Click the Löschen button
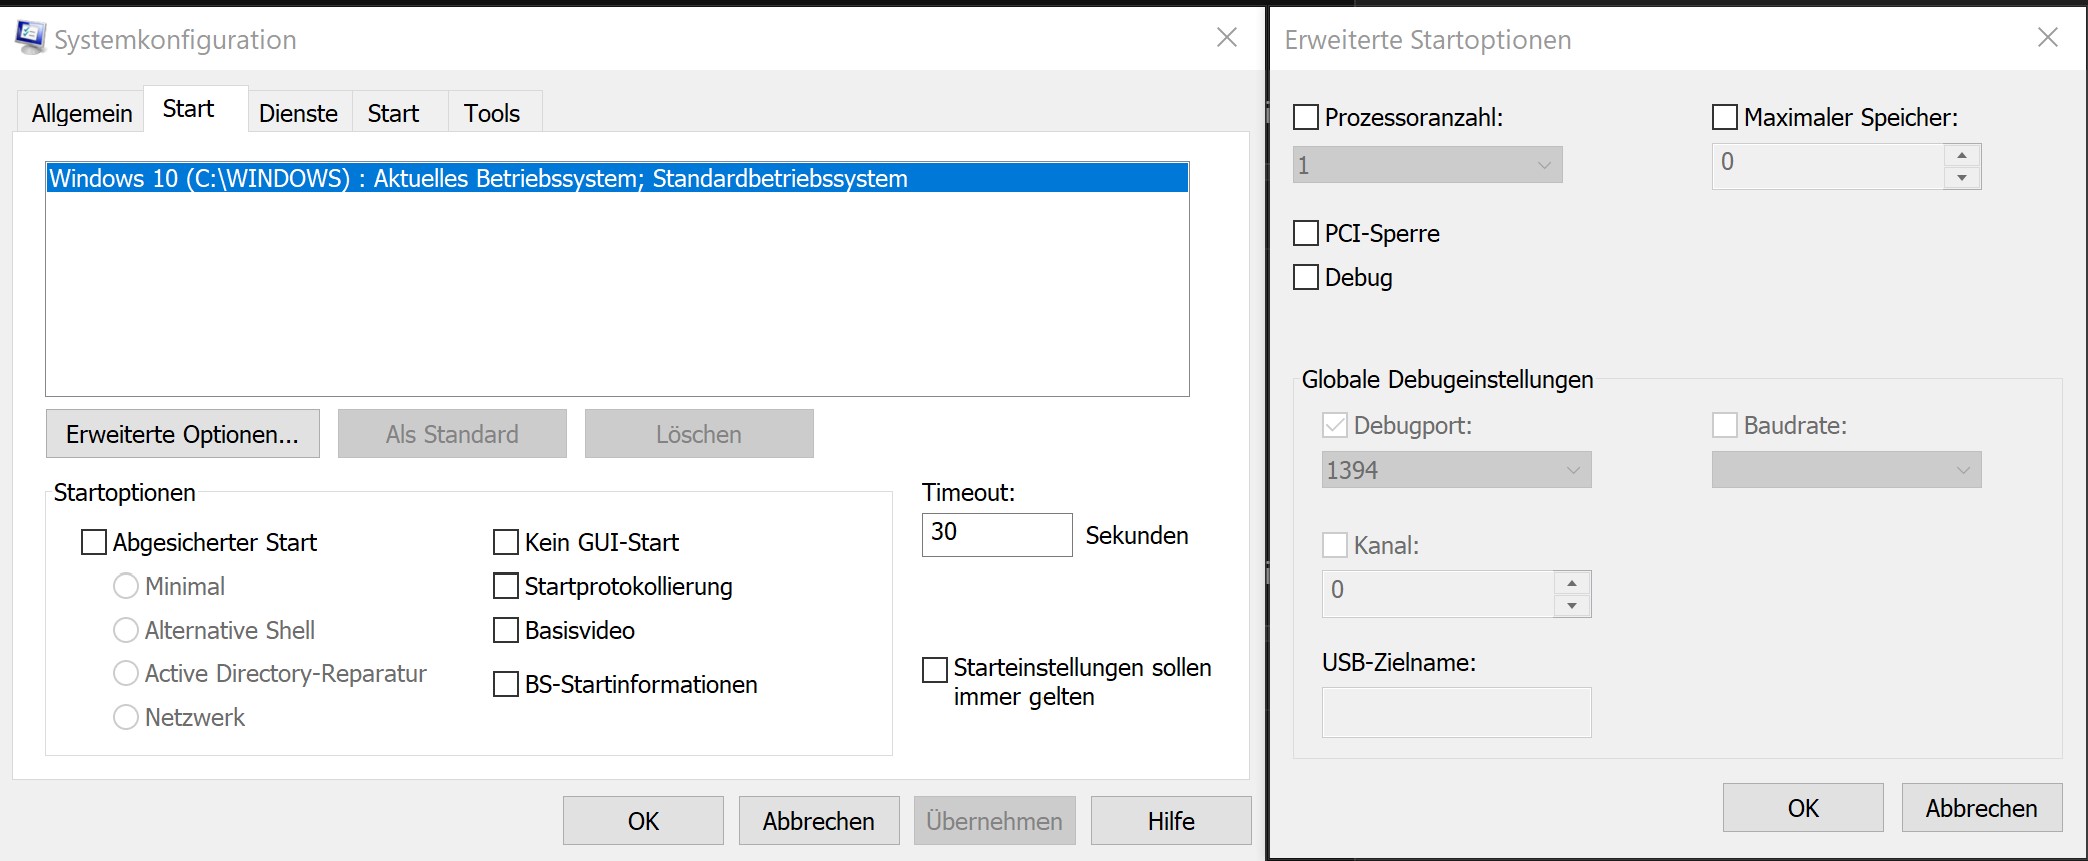Viewport: 2088px width, 861px height. (699, 434)
